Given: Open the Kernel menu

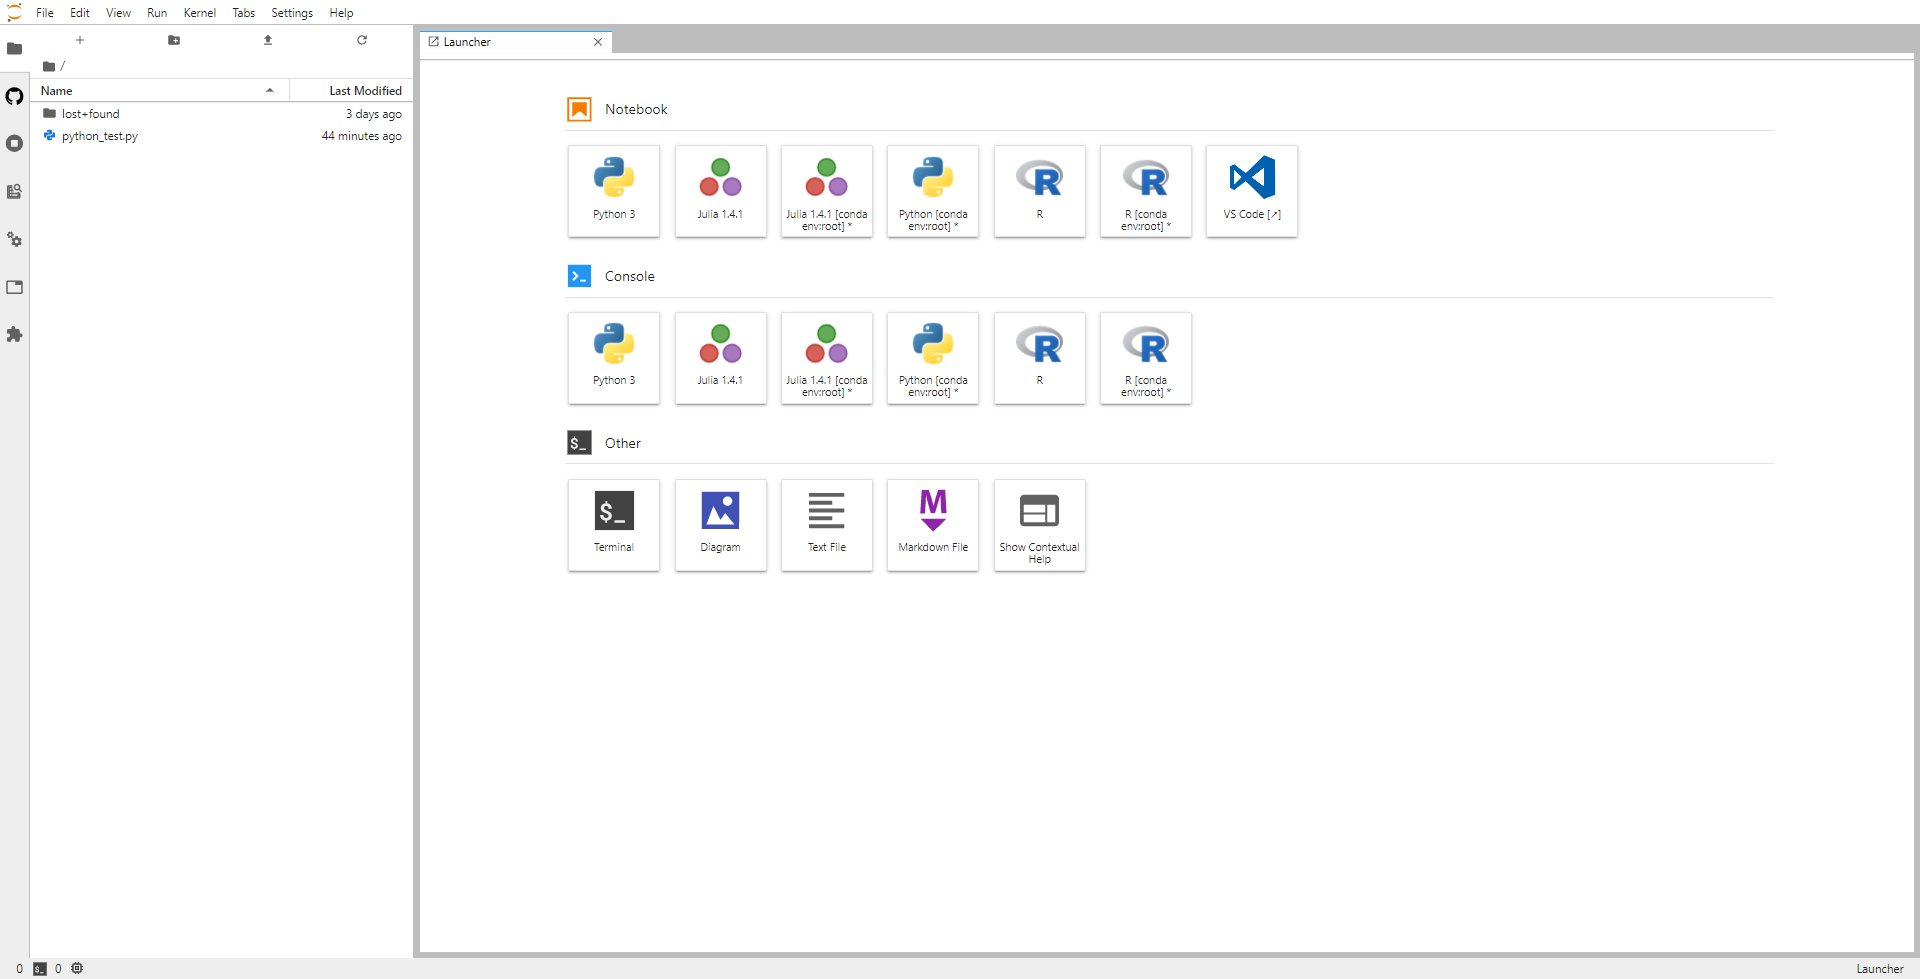Looking at the screenshot, I should click(200, 13).
